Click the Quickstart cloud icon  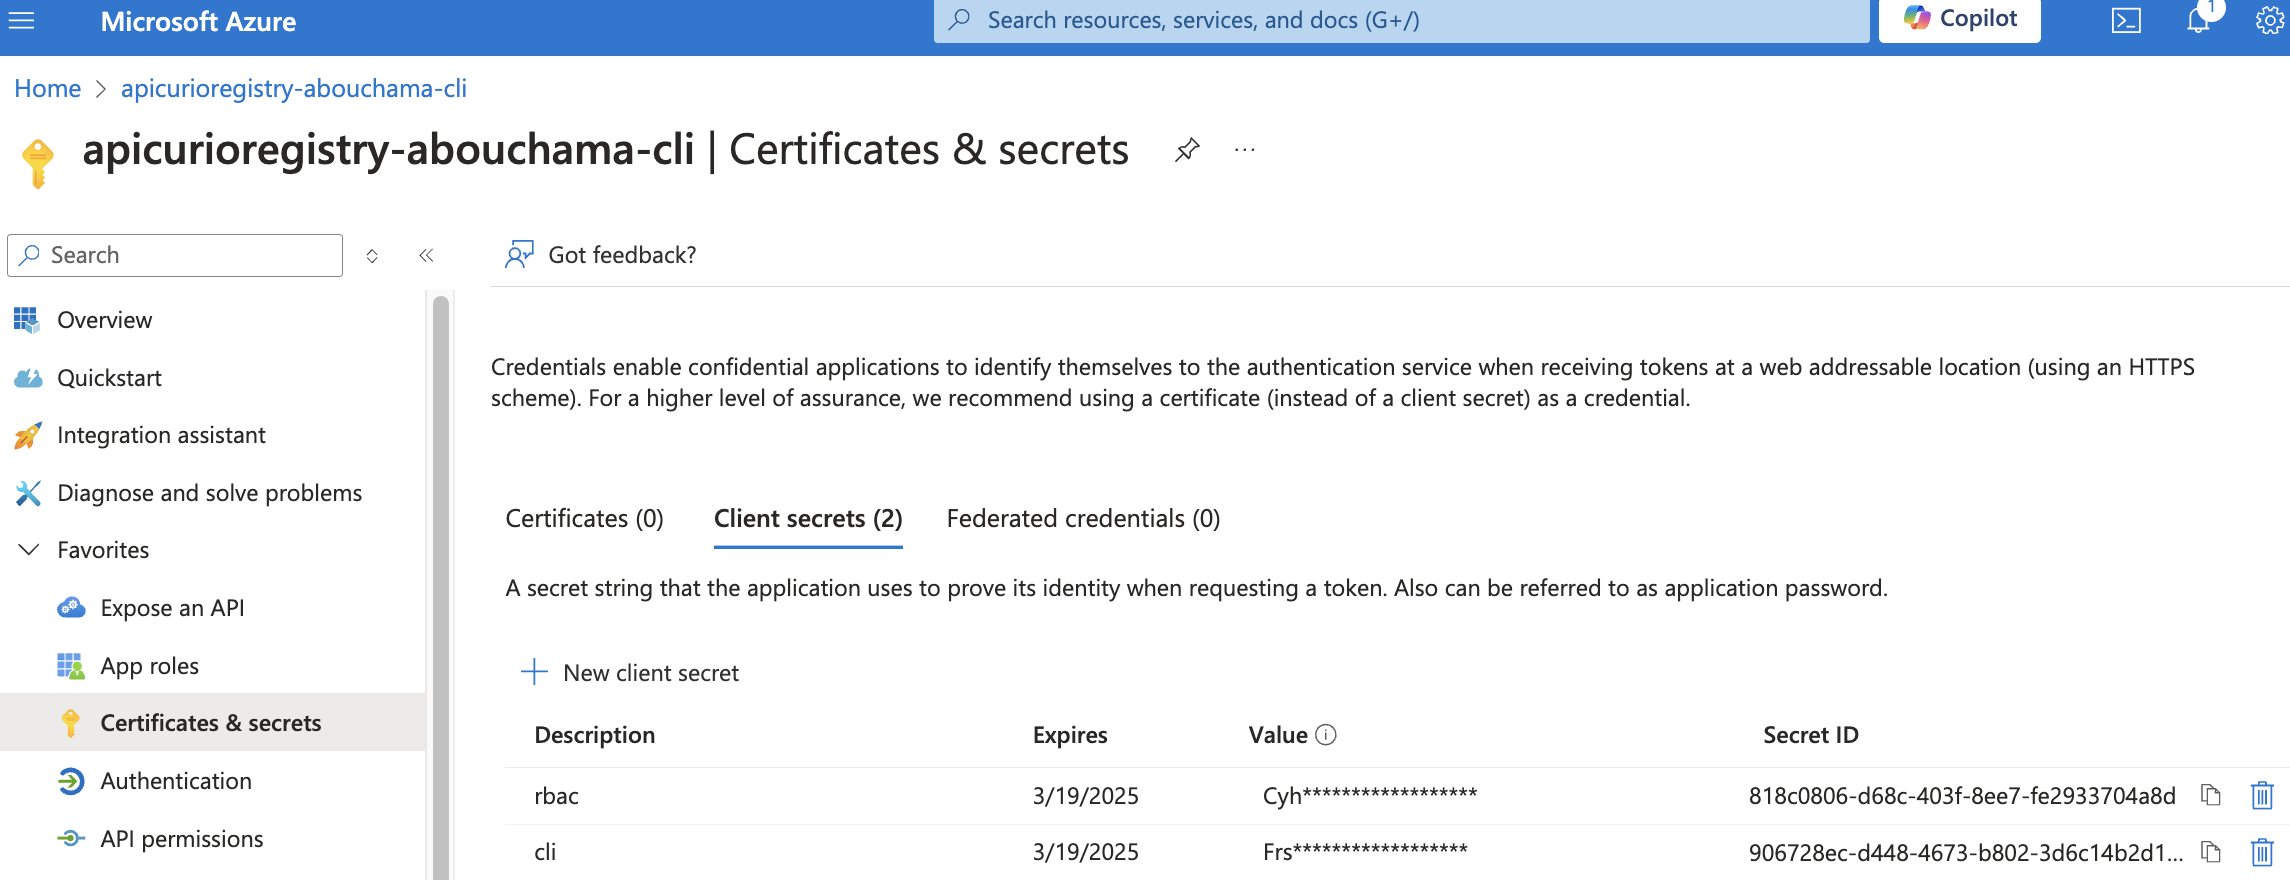pyautogui.click(x=28, y=378)
